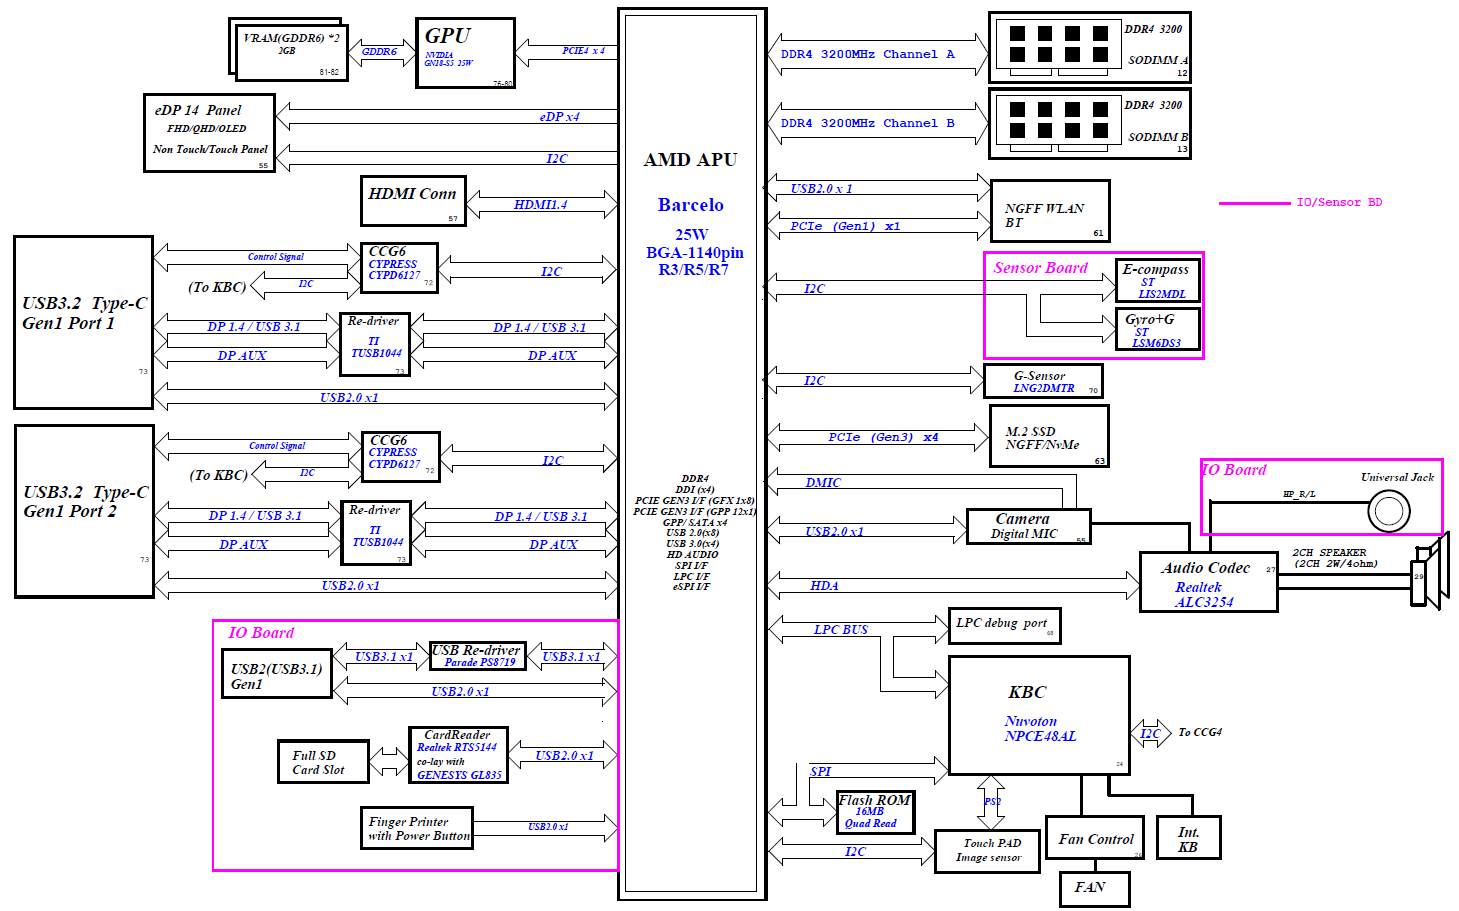Image resolution: width=1459 pixels, height=911 pixels.
Task: Click the blue Barcelo text
Action: pyautogui.click(x=690, y=205)
